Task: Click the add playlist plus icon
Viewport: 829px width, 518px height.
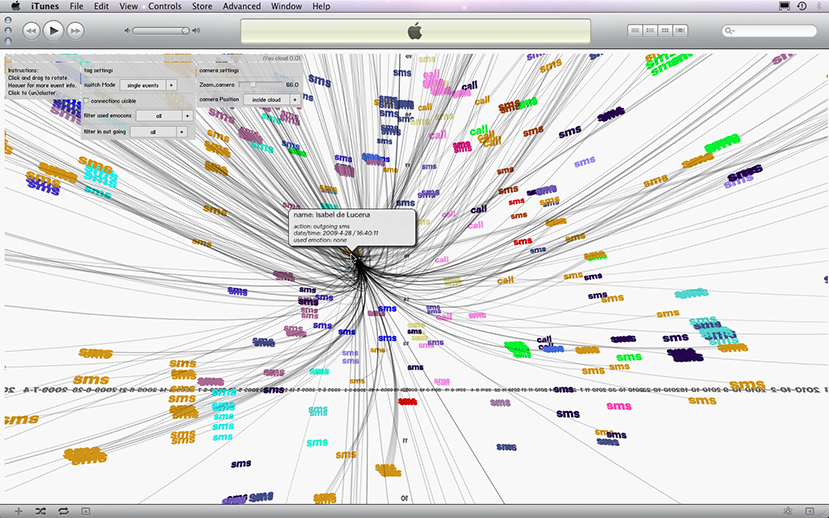Action: (18, 511)
